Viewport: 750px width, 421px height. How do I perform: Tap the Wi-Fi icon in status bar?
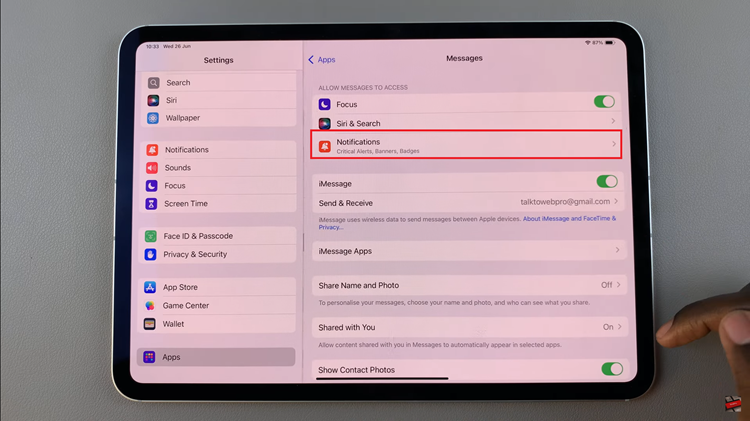coord(587,43)
